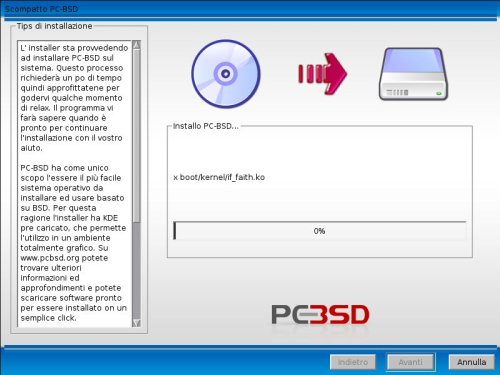The image size is (500, 375).
Task: Click the Annulla button
Action: [471, 362]
